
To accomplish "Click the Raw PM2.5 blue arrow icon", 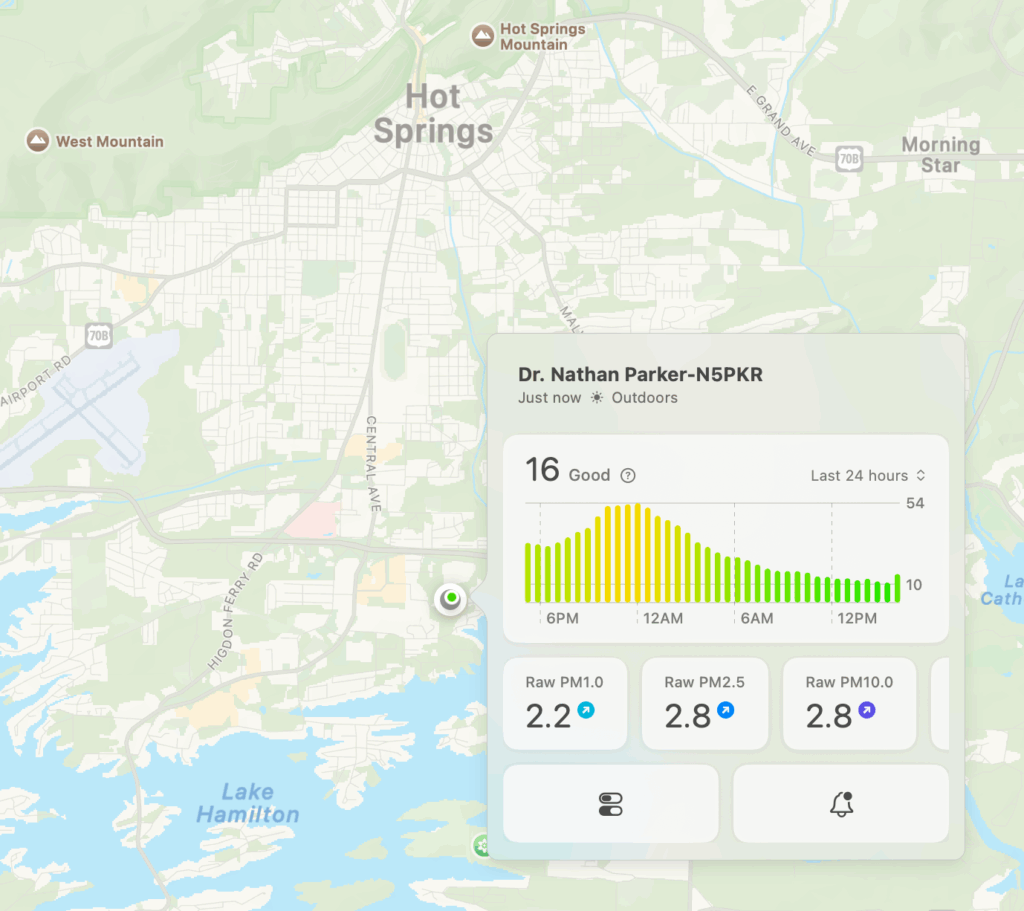I will pyautogui.click(x=725, y=711).
